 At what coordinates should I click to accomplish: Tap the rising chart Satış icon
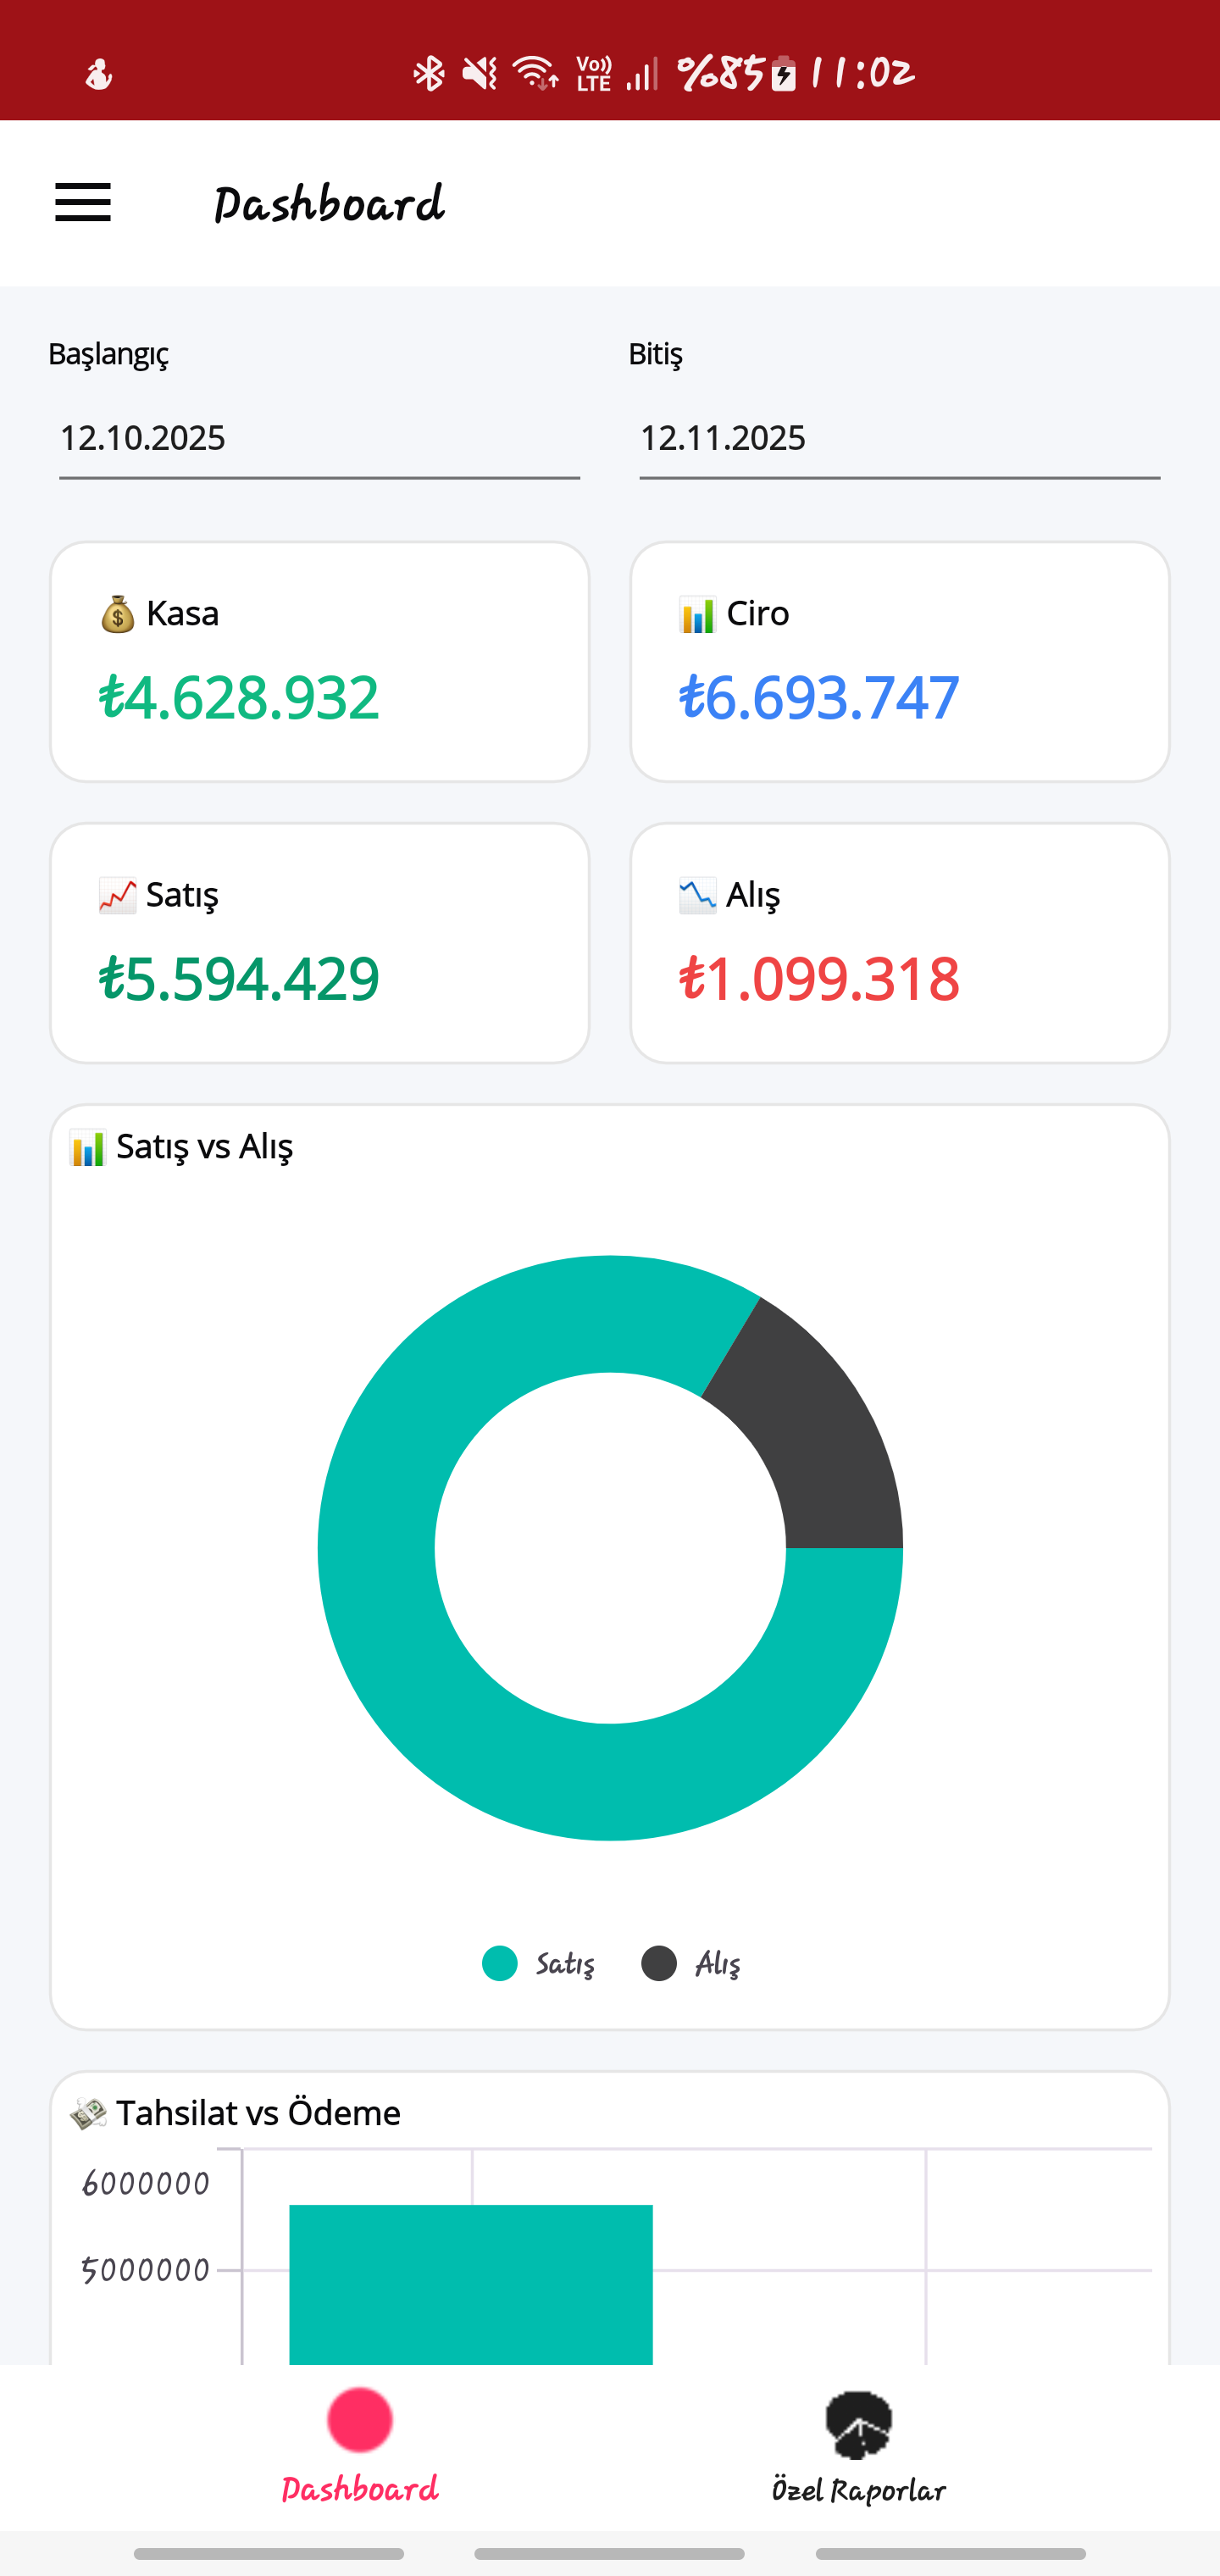pyautogui.click(x=117, y=895)
